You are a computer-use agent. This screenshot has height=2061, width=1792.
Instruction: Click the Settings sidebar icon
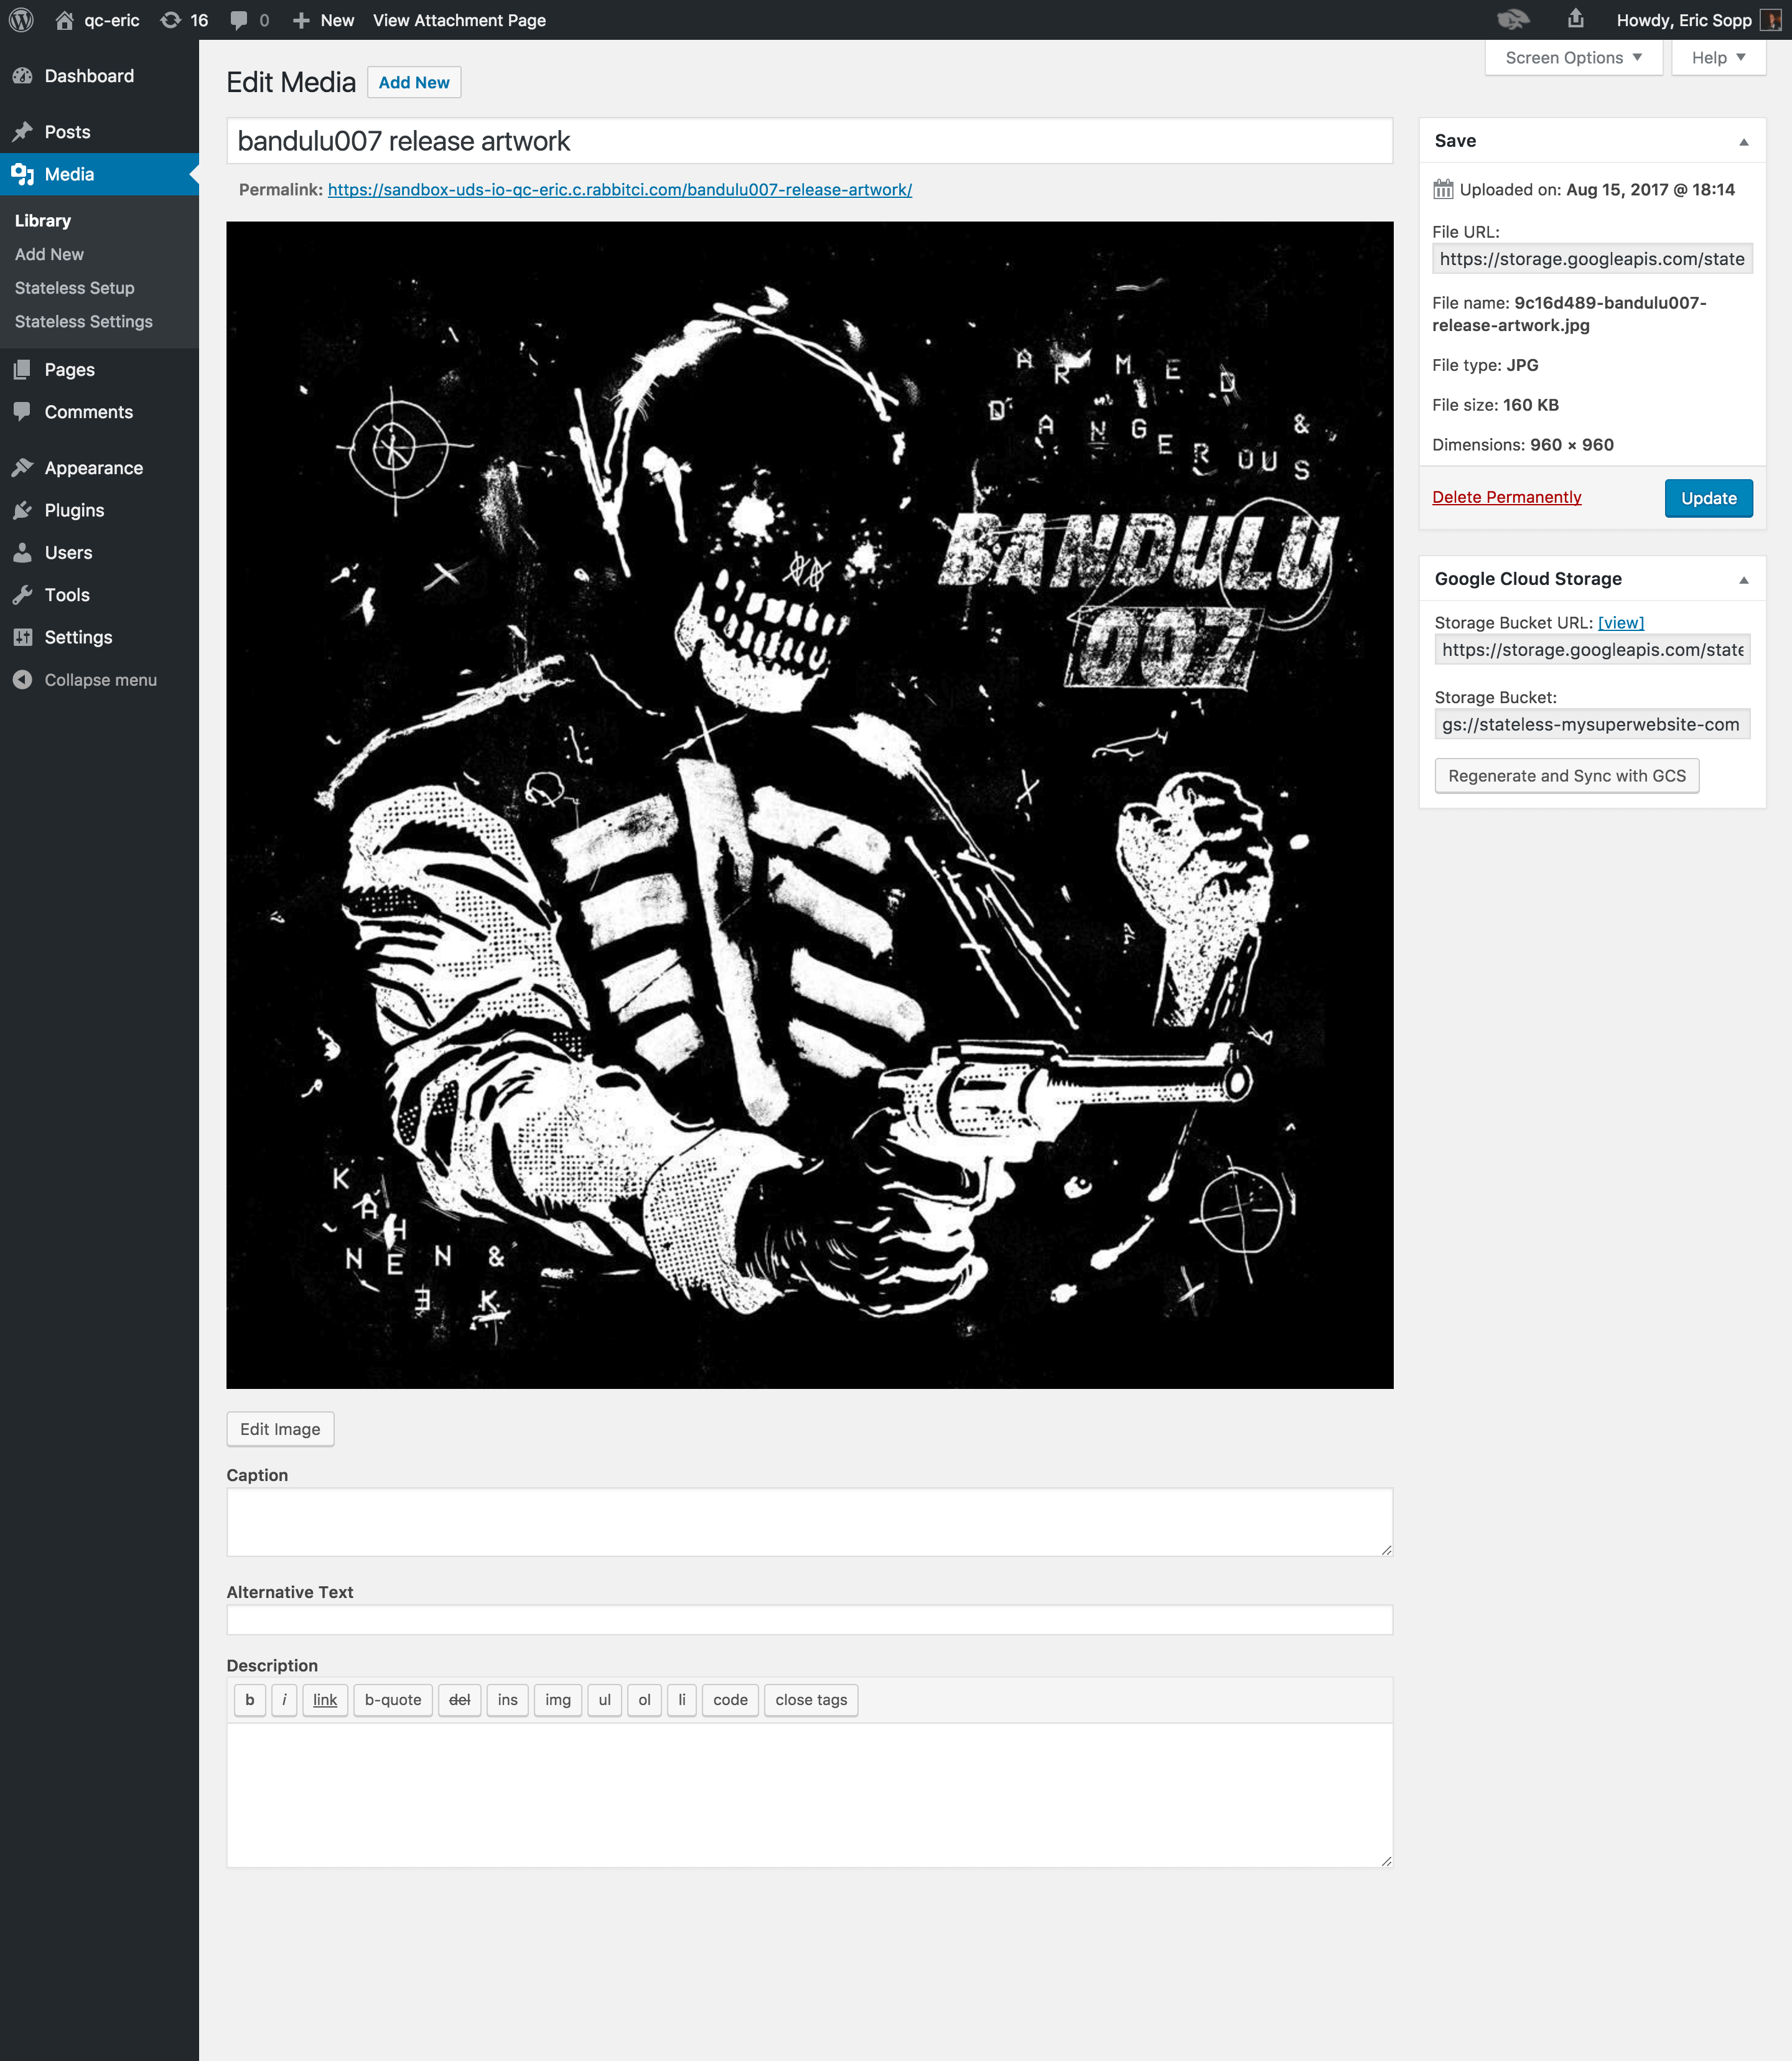click(24, 636)
